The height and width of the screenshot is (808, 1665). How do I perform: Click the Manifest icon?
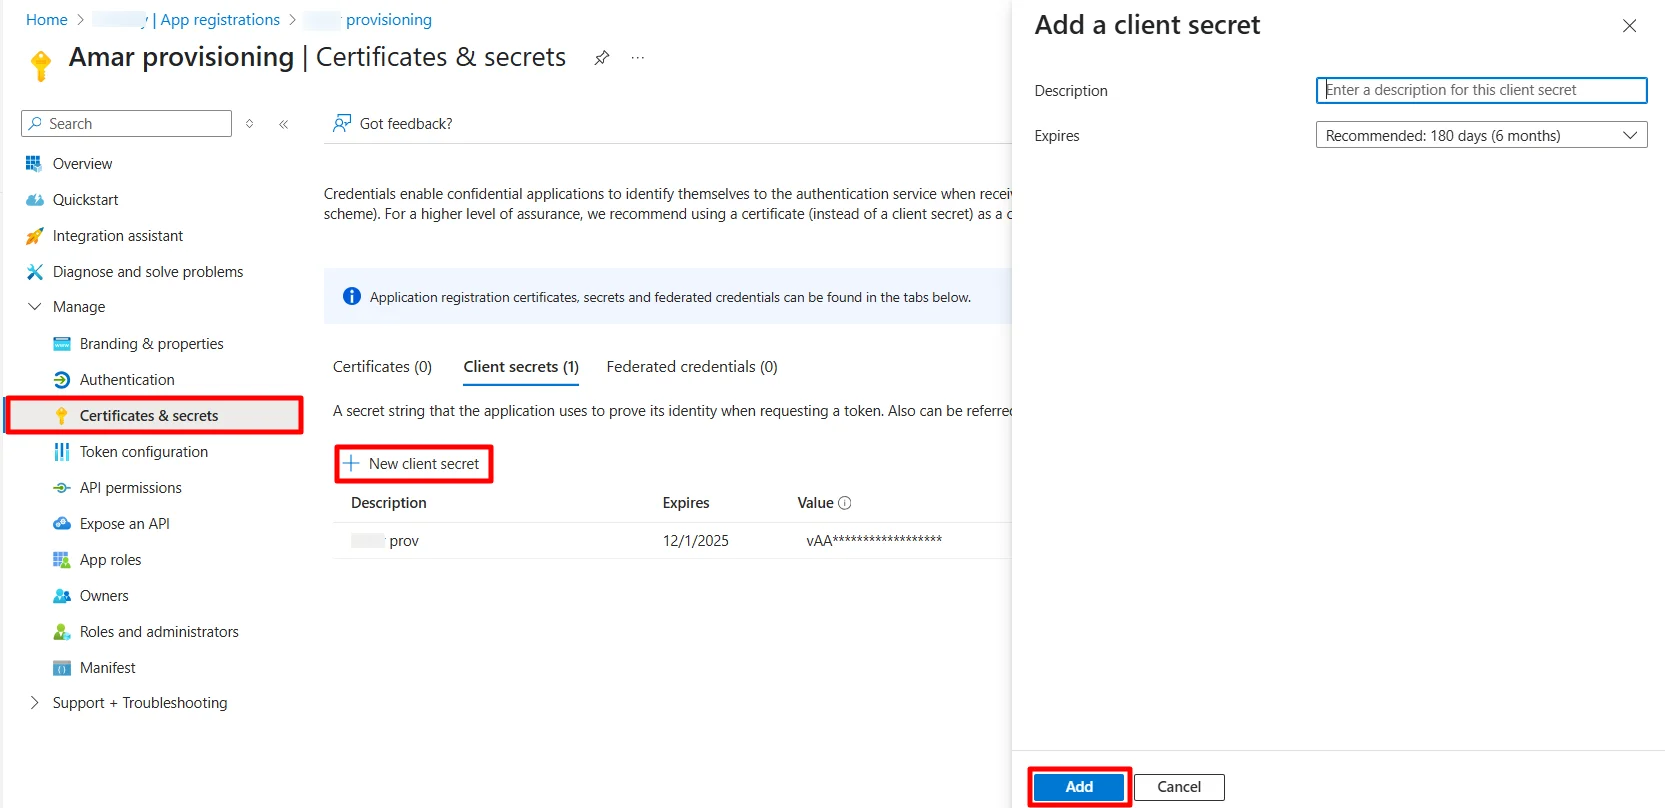pyautogui.click(x=61, y=667)
